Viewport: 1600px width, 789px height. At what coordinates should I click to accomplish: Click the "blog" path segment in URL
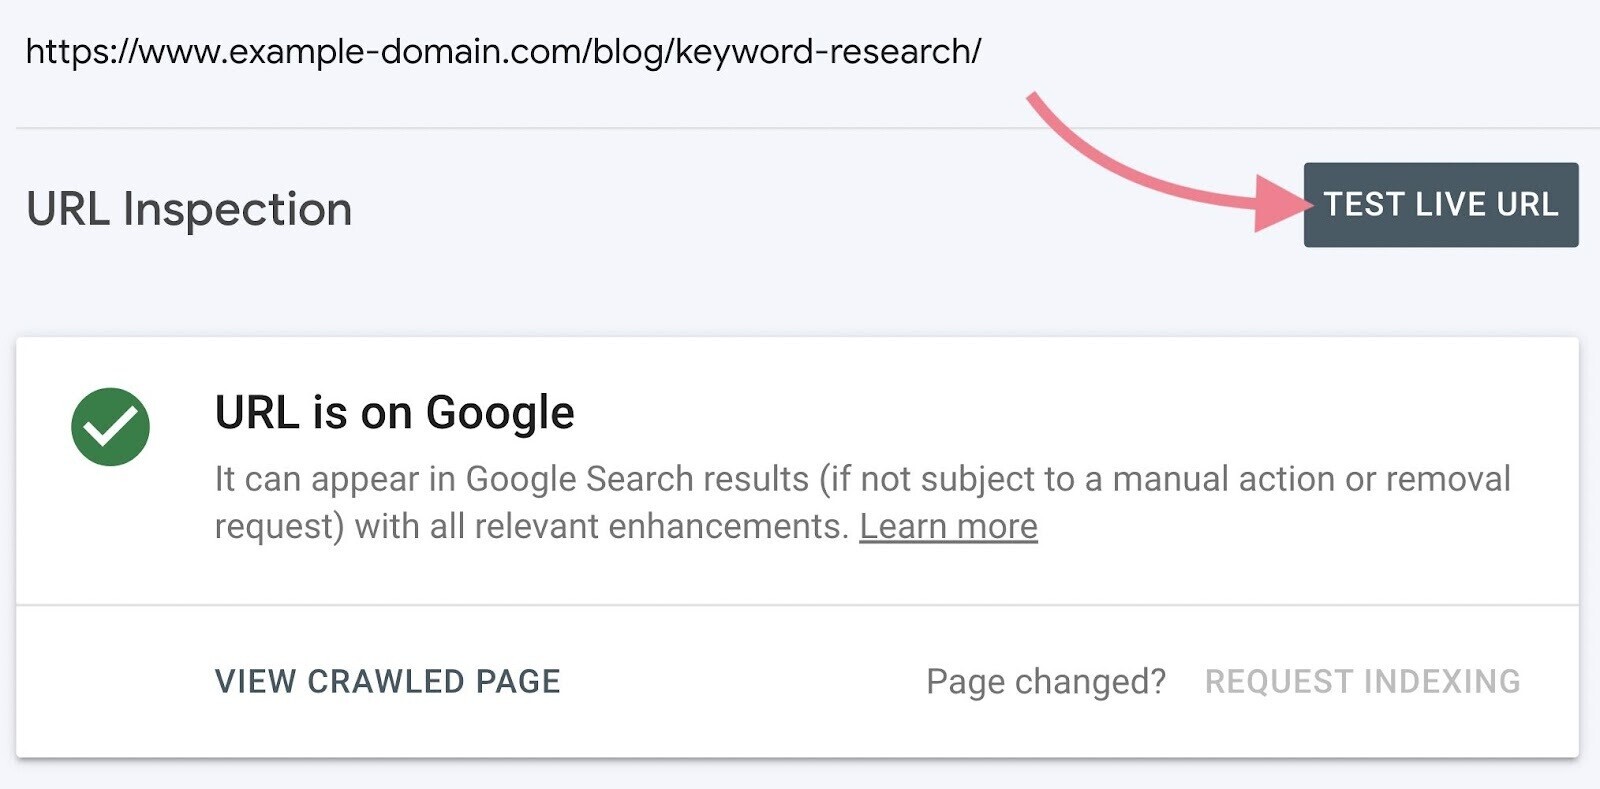click(627, 51)
